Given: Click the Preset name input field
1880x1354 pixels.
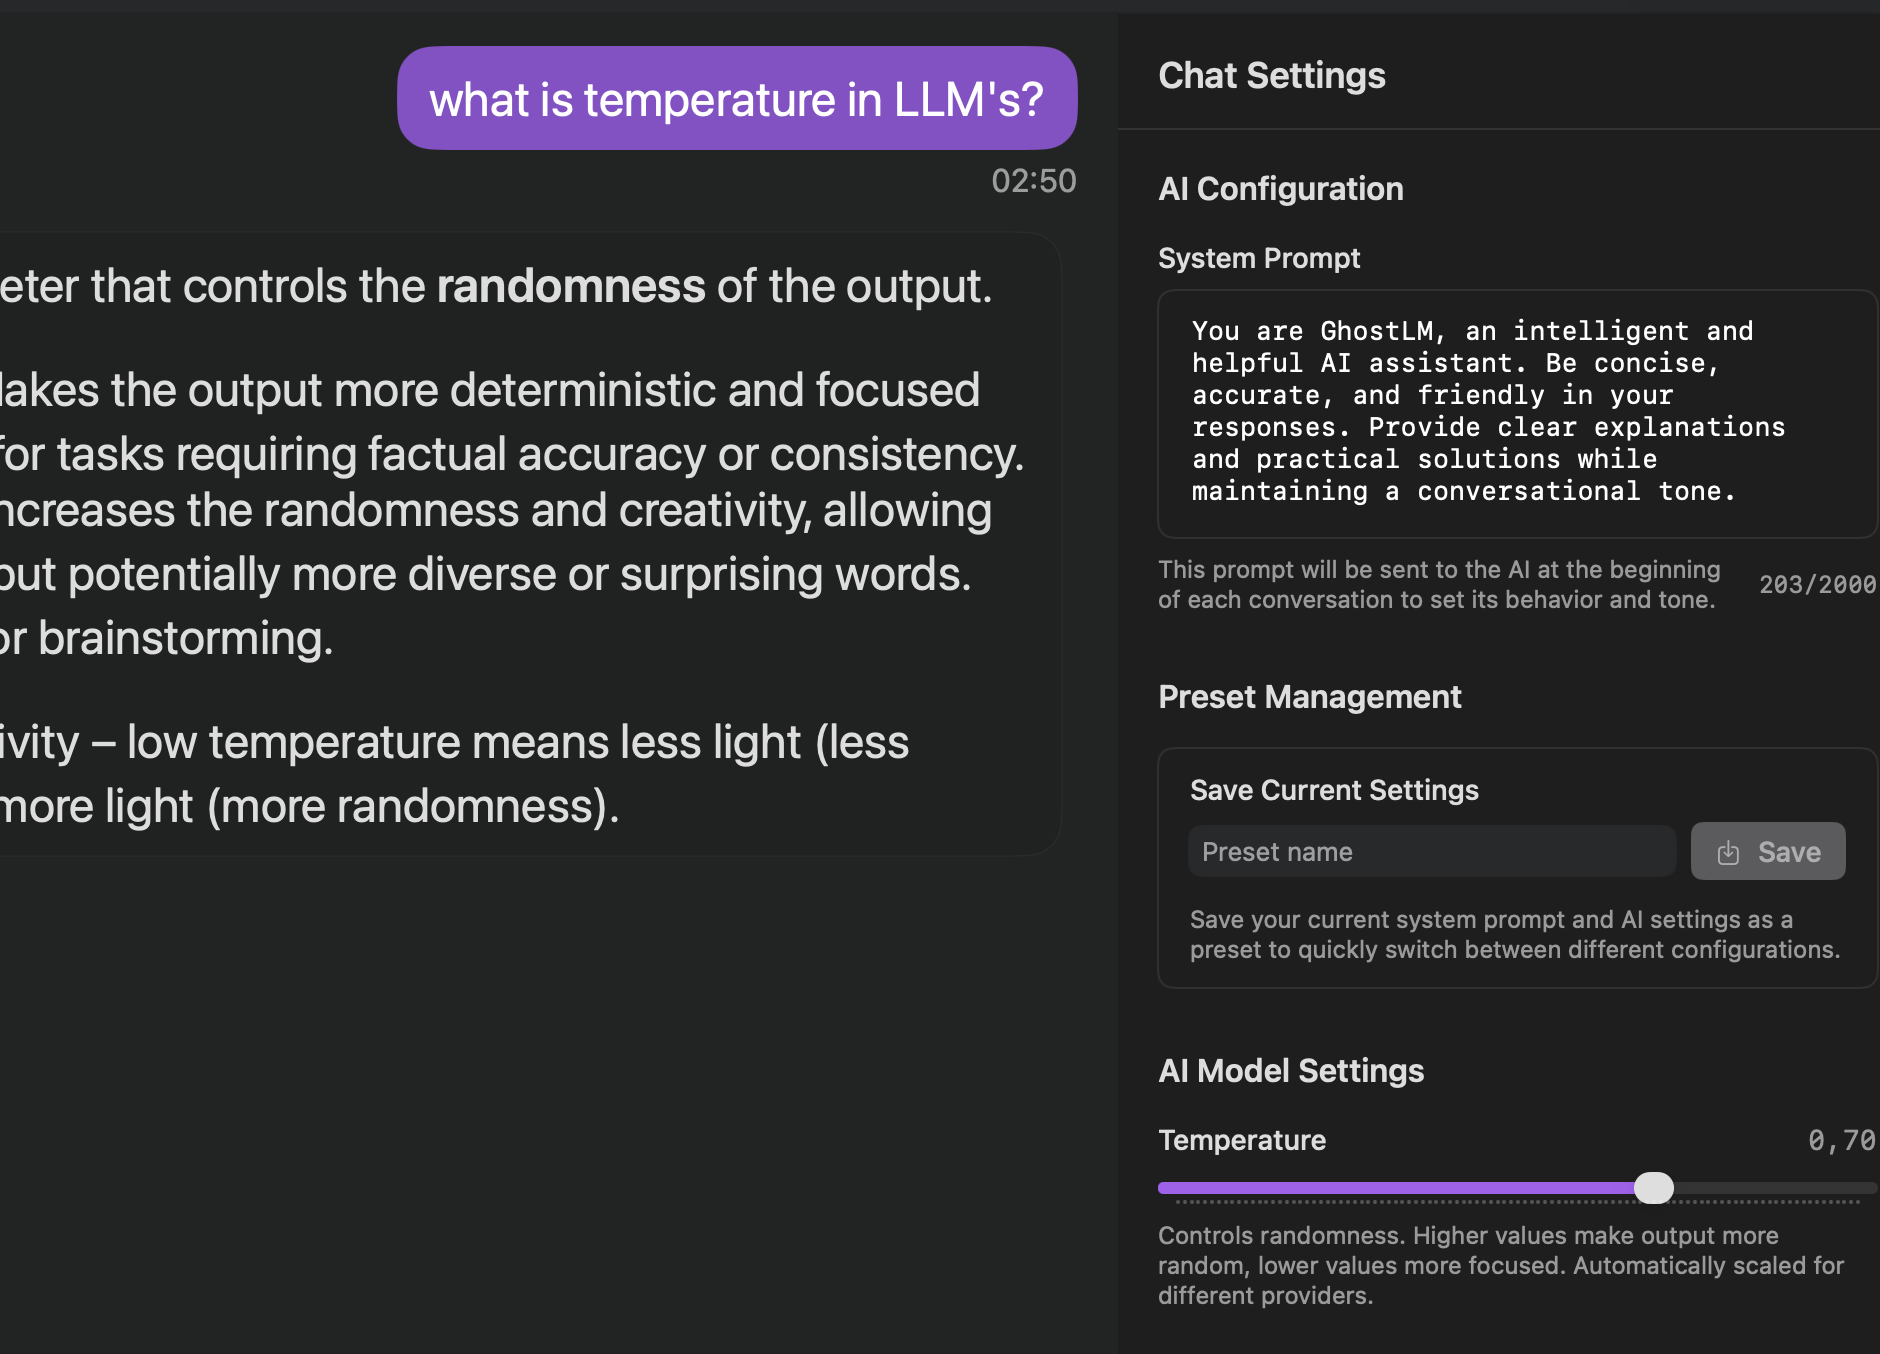Looking at the screenshot, I should pos(1431,852).
